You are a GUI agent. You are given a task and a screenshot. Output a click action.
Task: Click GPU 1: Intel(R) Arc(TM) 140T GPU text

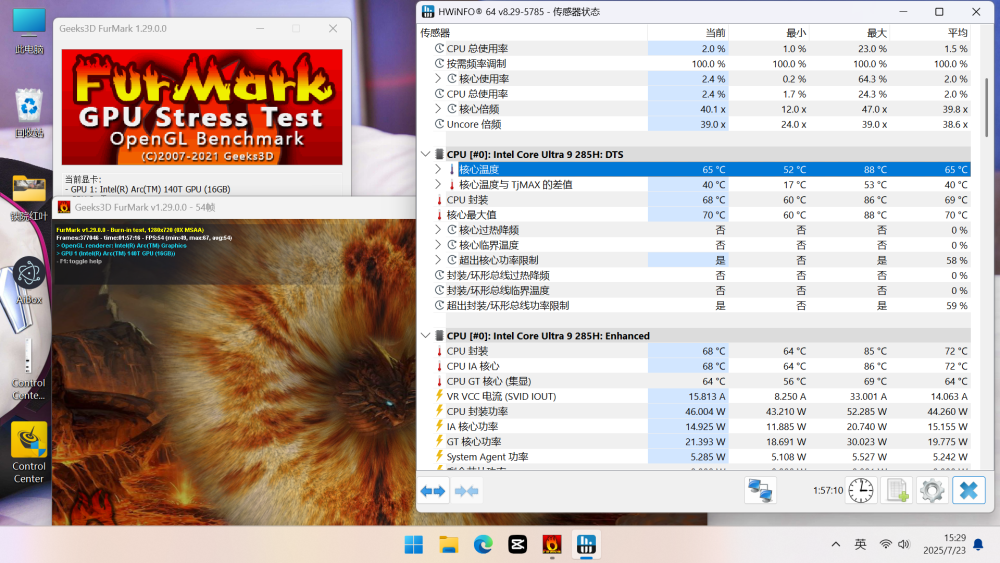150,189
